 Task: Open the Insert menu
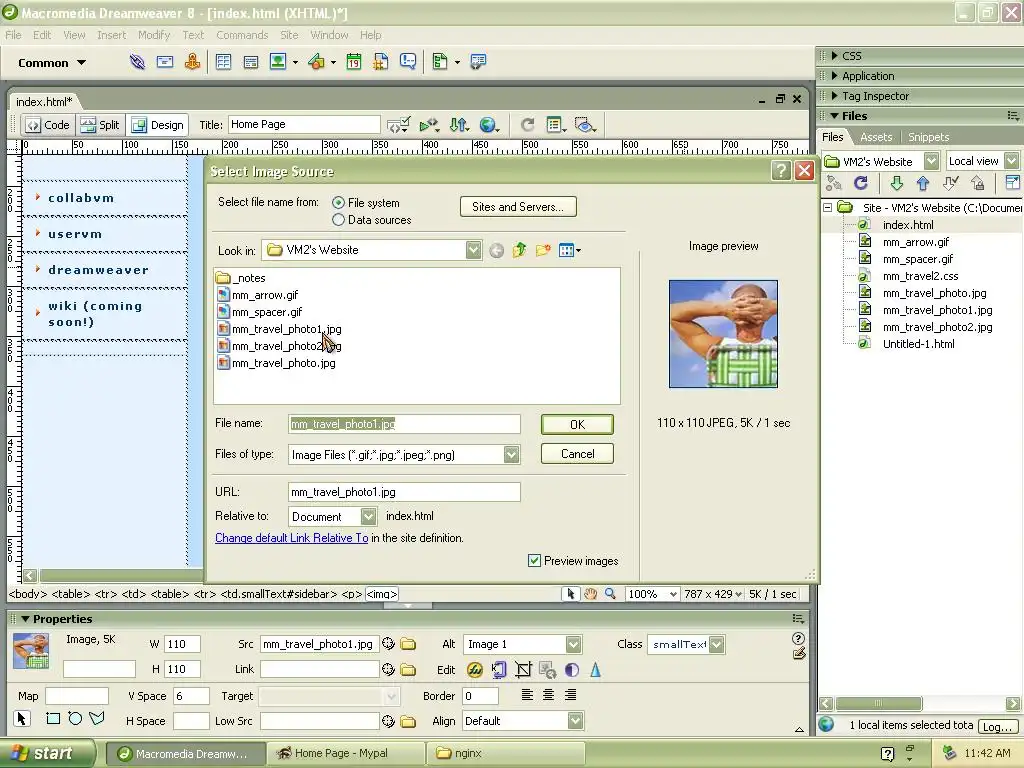111,35
